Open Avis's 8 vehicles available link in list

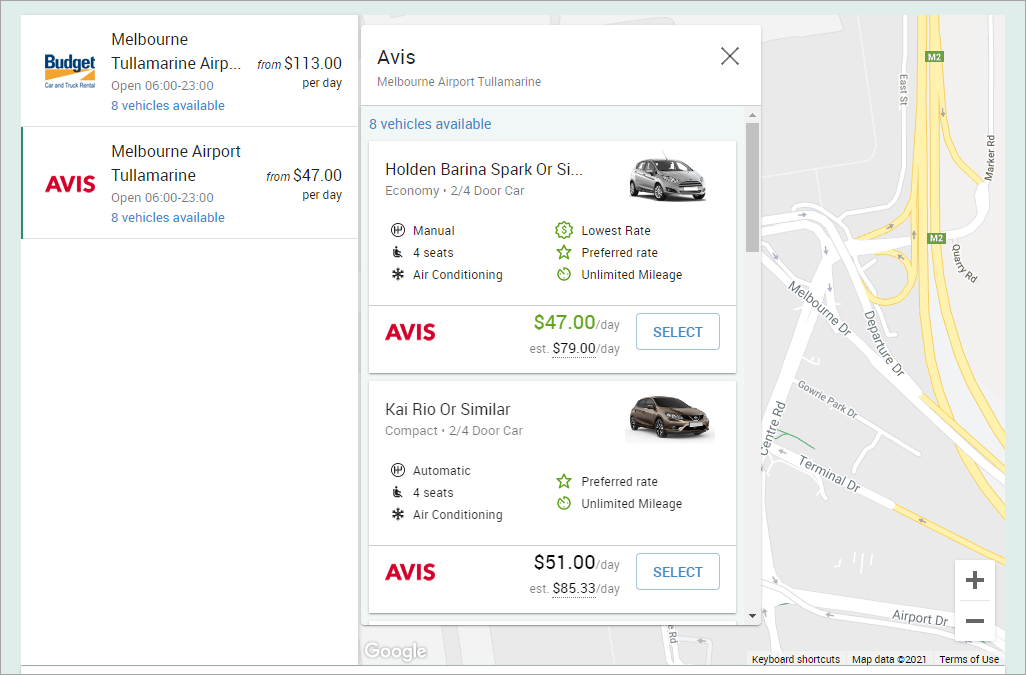168,217
